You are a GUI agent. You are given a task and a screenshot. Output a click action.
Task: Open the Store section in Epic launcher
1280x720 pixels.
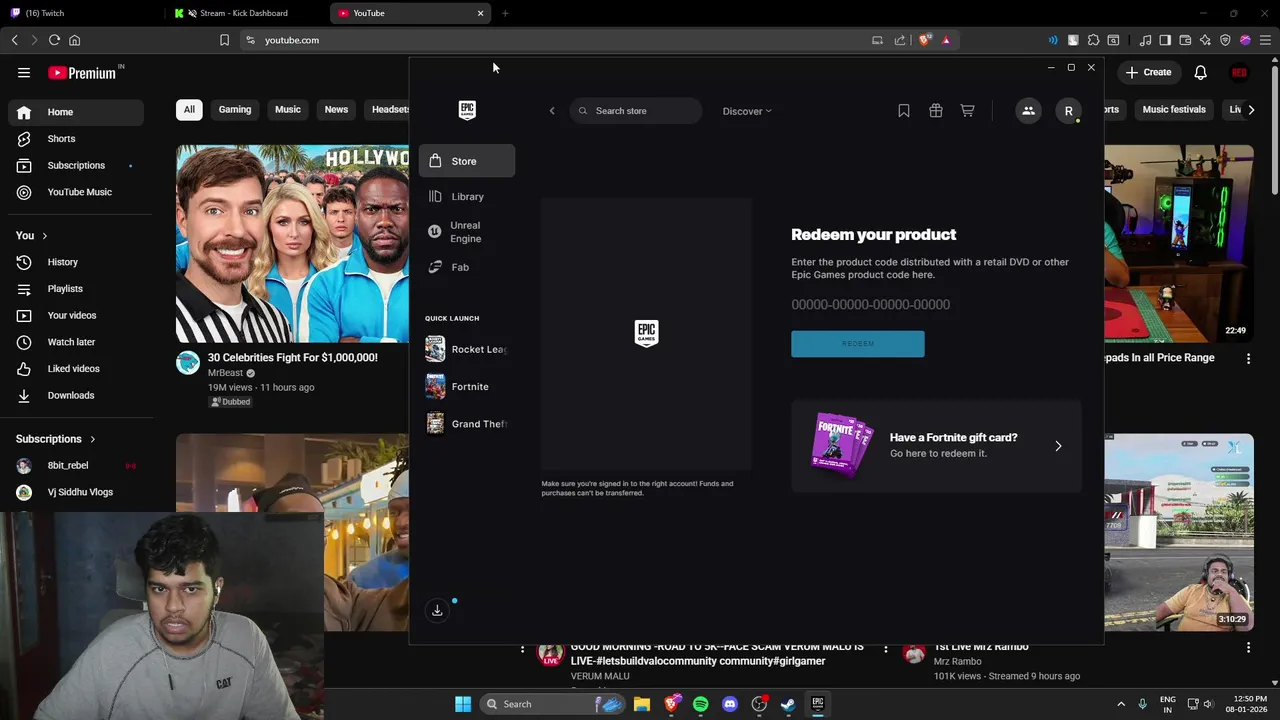pyautogui.click(x=467, y=161)
